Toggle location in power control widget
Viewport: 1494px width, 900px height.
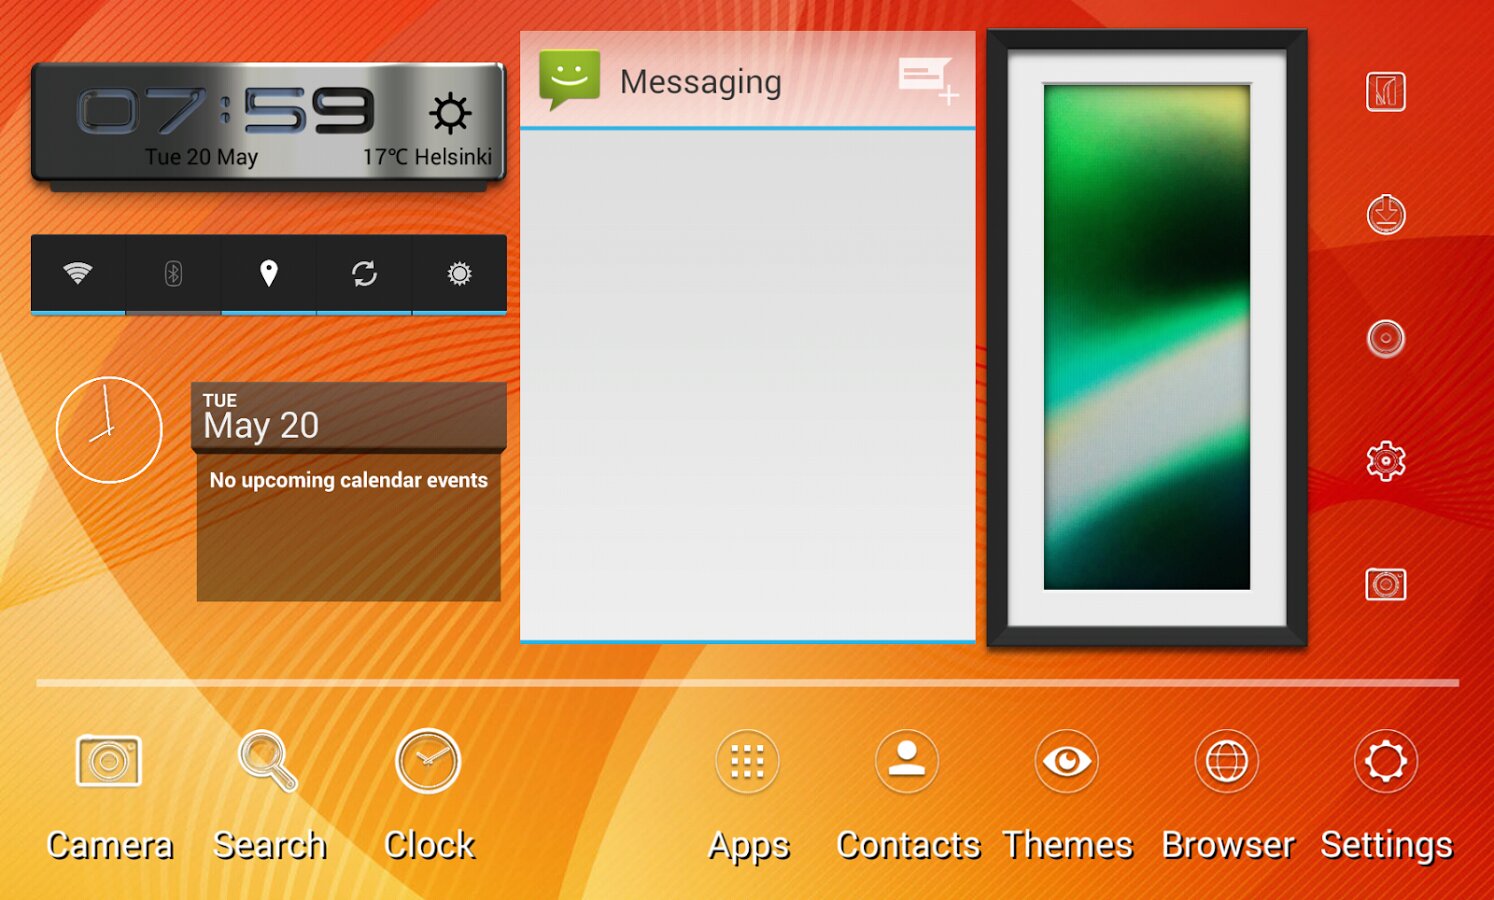click(268, 274)
